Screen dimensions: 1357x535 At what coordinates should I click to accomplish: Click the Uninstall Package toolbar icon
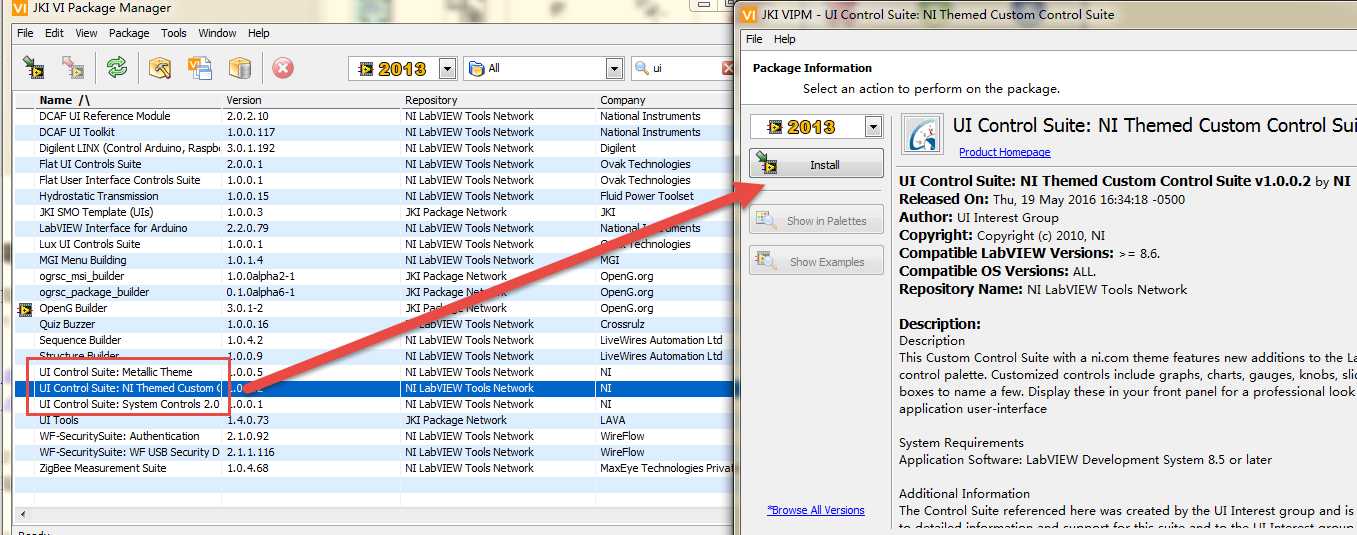(x=73, y=68)
